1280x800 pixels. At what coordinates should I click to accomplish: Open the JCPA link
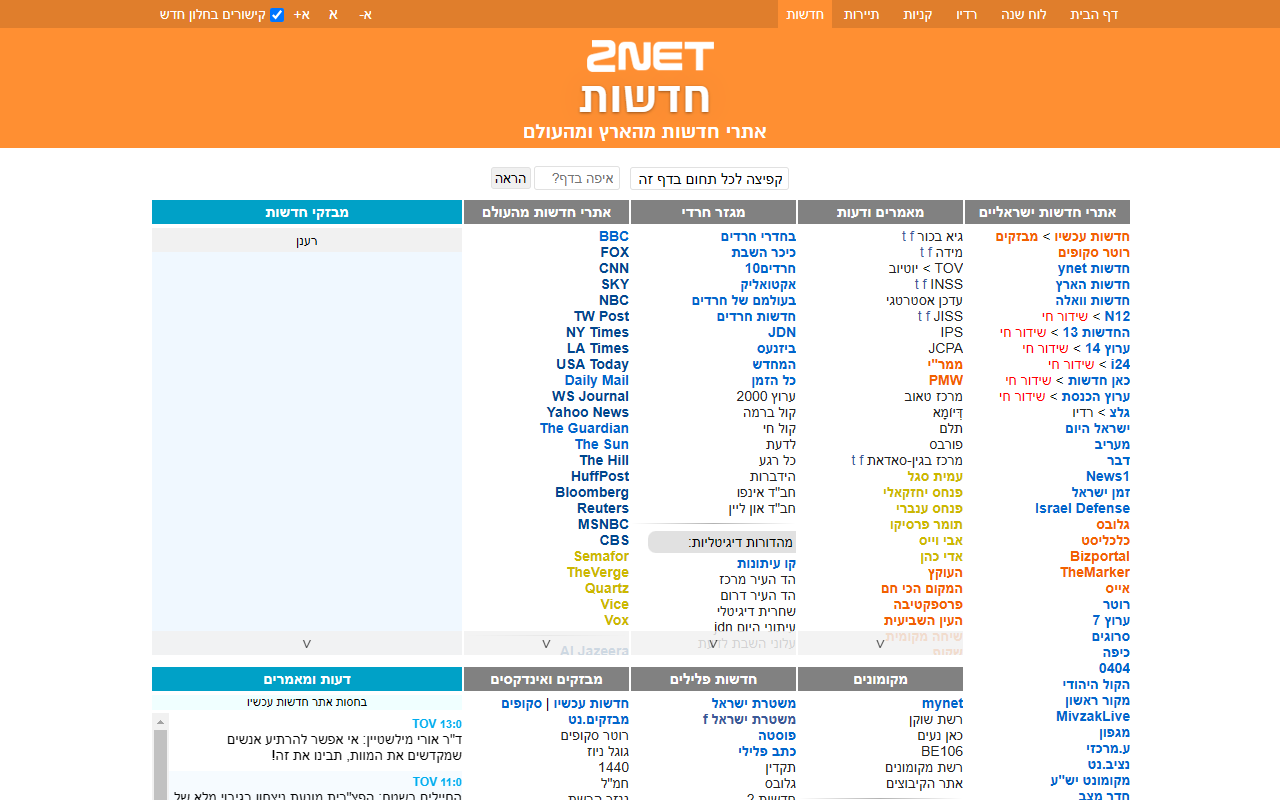(x=945, y=349)
